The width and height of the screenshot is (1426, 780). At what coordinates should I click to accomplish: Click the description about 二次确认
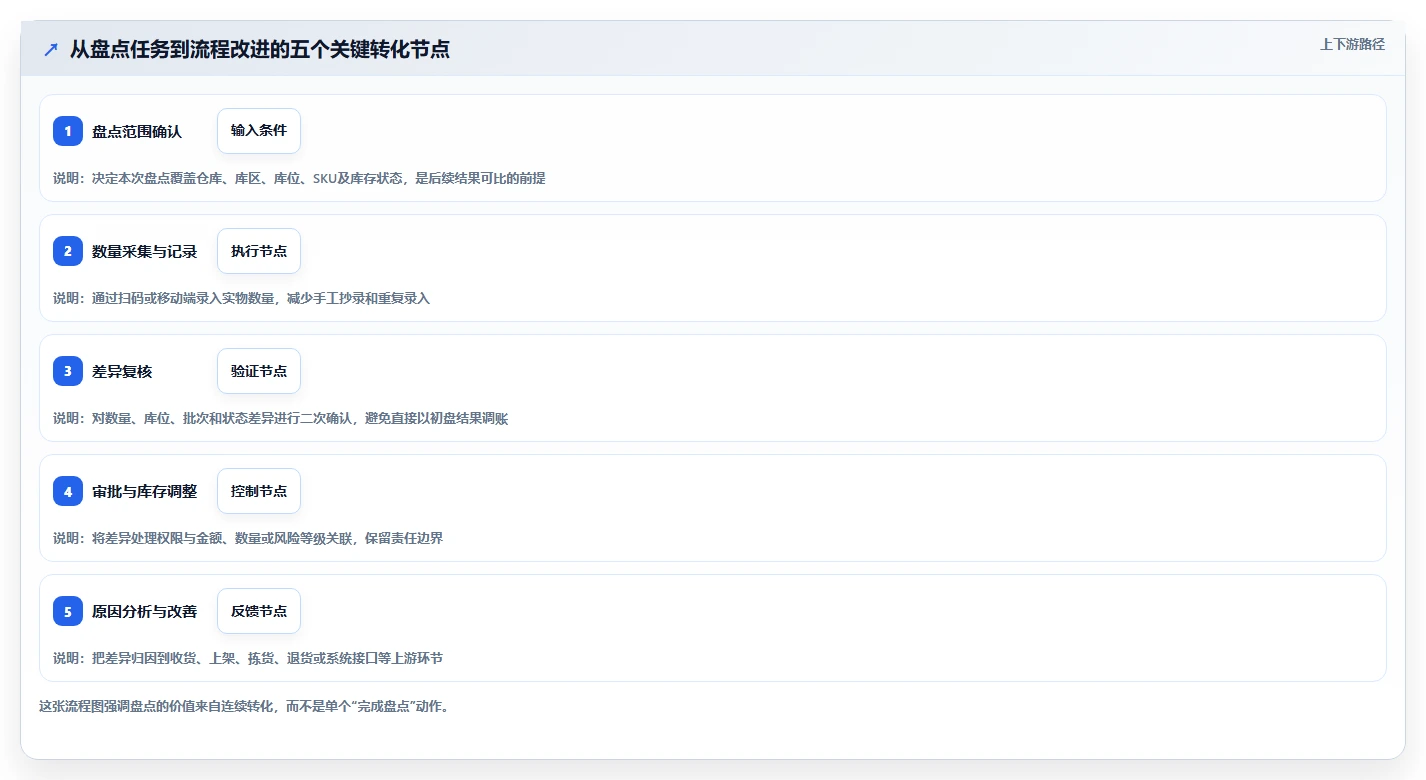click(280, 418)
